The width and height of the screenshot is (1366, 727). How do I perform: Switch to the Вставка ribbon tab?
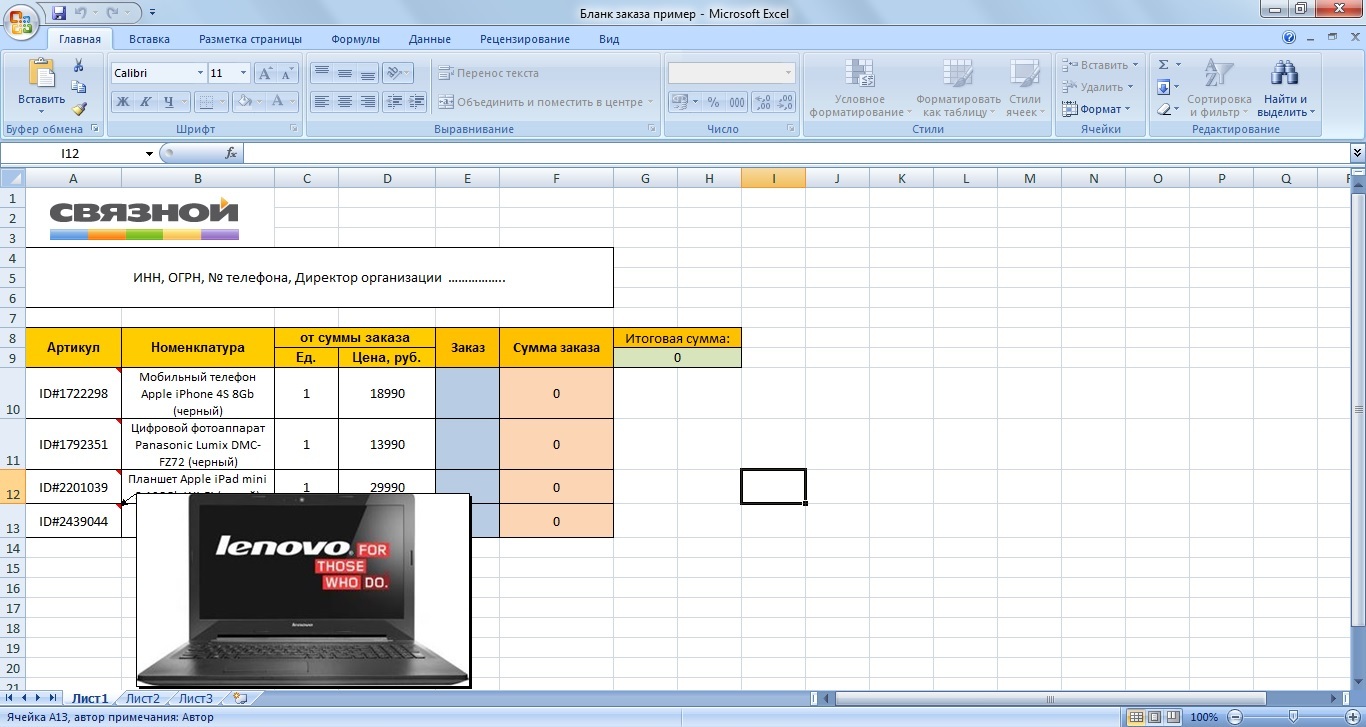(x=149, y=39)
